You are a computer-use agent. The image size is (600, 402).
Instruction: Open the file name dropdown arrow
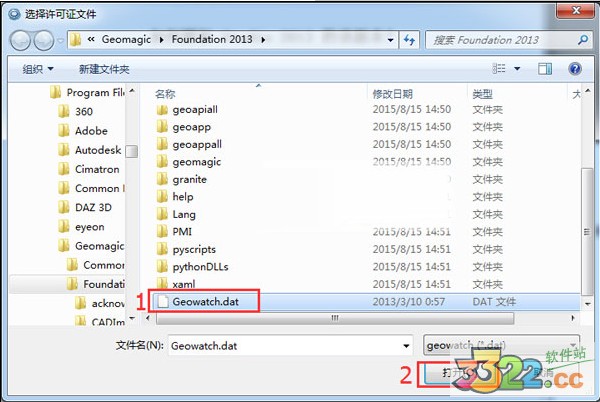click(406, 346)
